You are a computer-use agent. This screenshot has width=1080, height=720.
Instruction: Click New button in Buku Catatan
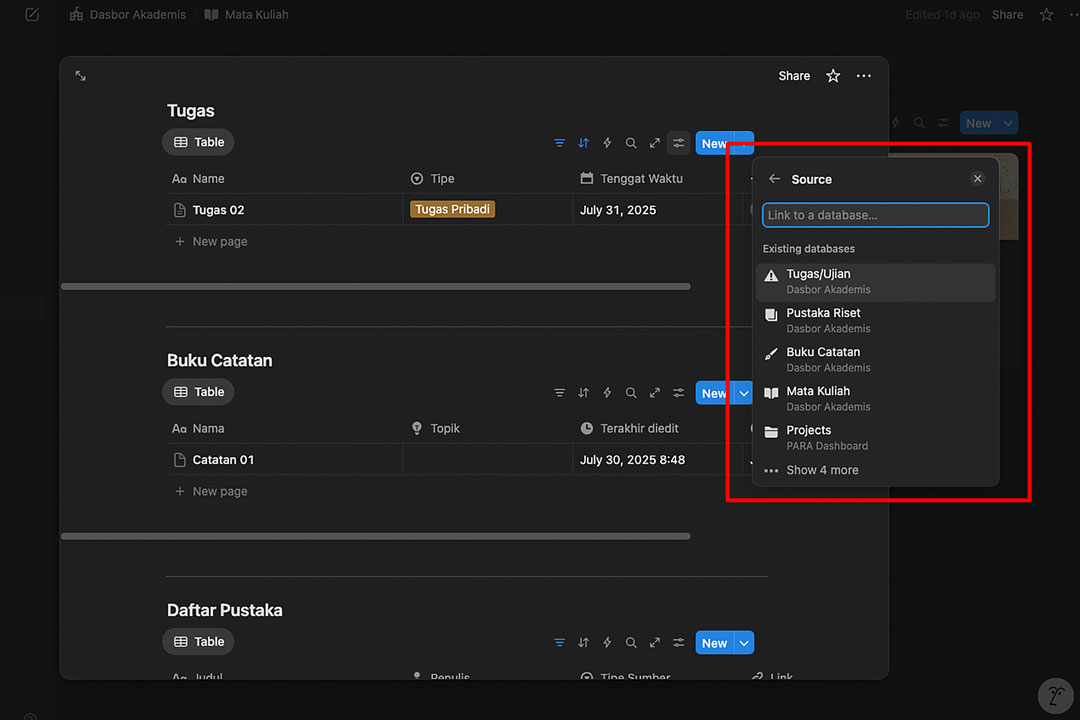[714, 393]
